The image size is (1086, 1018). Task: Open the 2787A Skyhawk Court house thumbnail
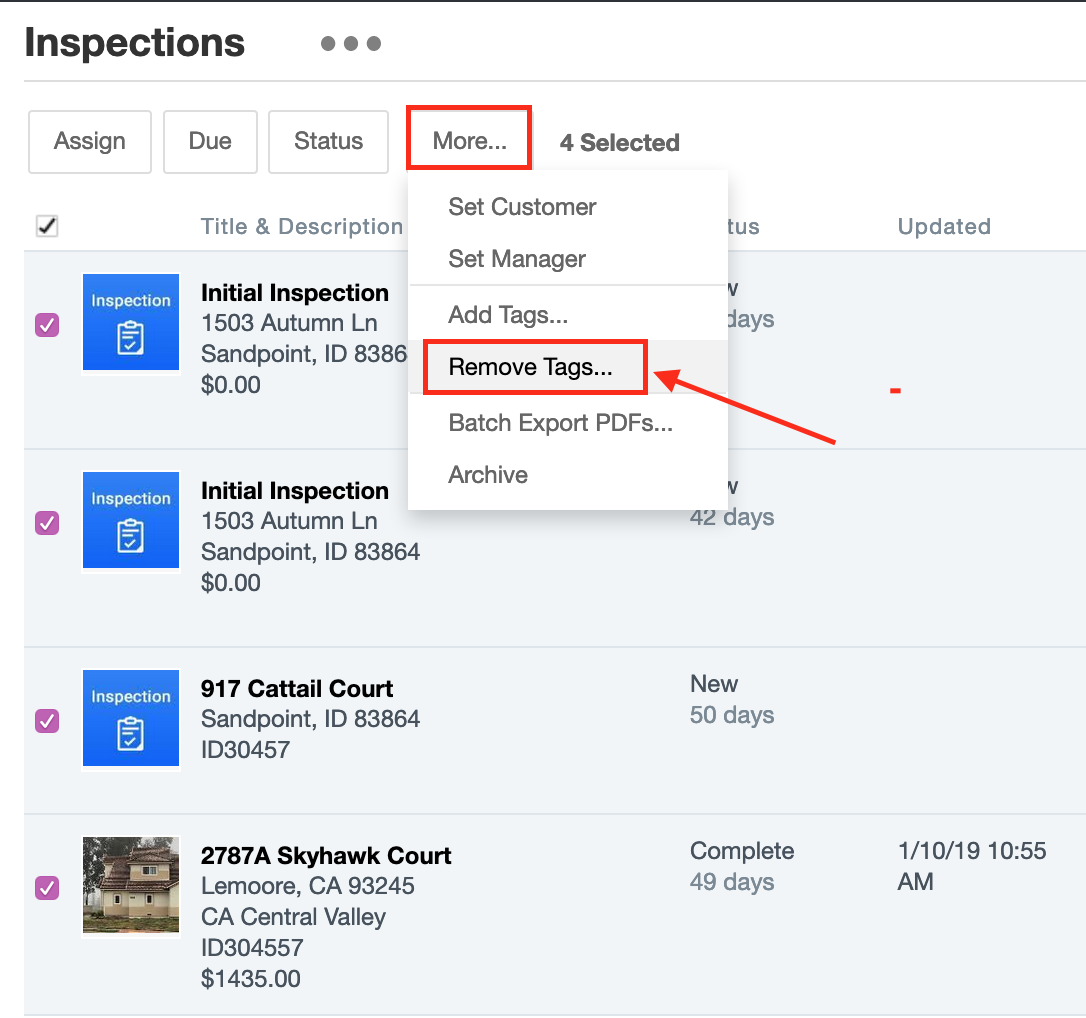[131, 886]
